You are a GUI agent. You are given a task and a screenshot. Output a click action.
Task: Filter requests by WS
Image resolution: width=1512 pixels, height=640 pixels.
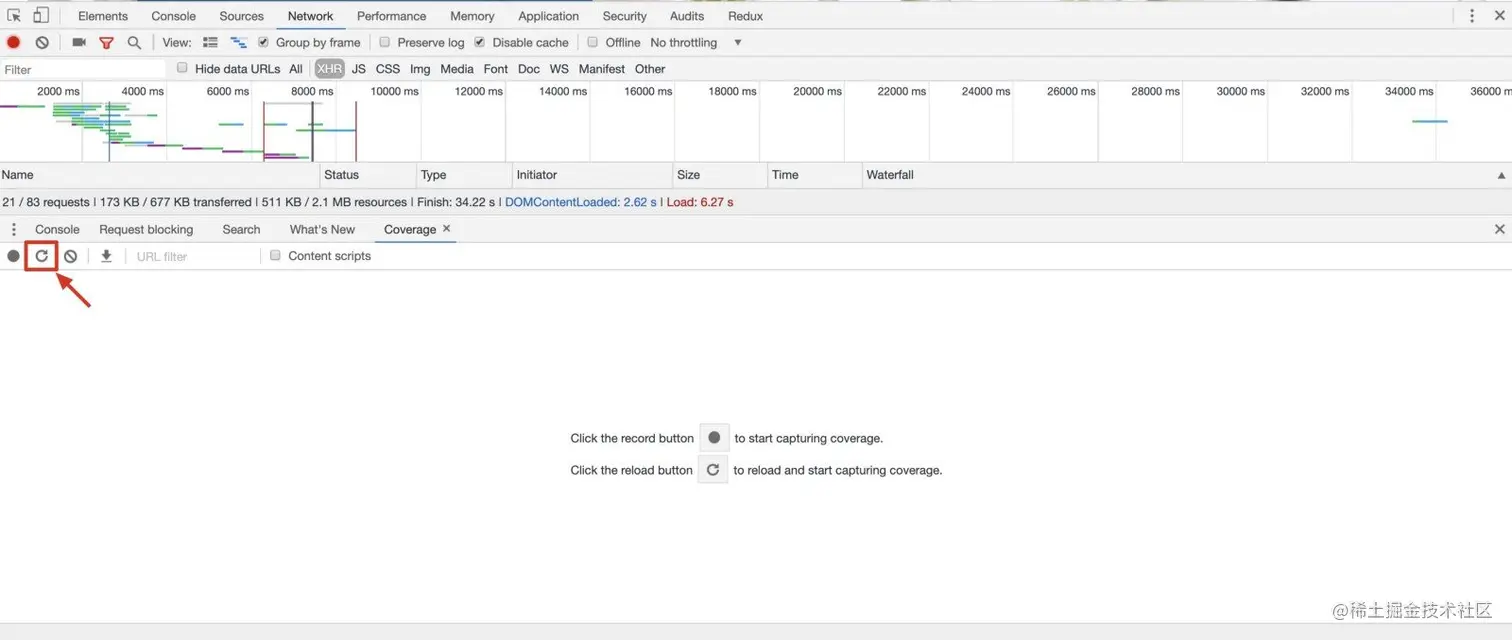tap(559, 69)
